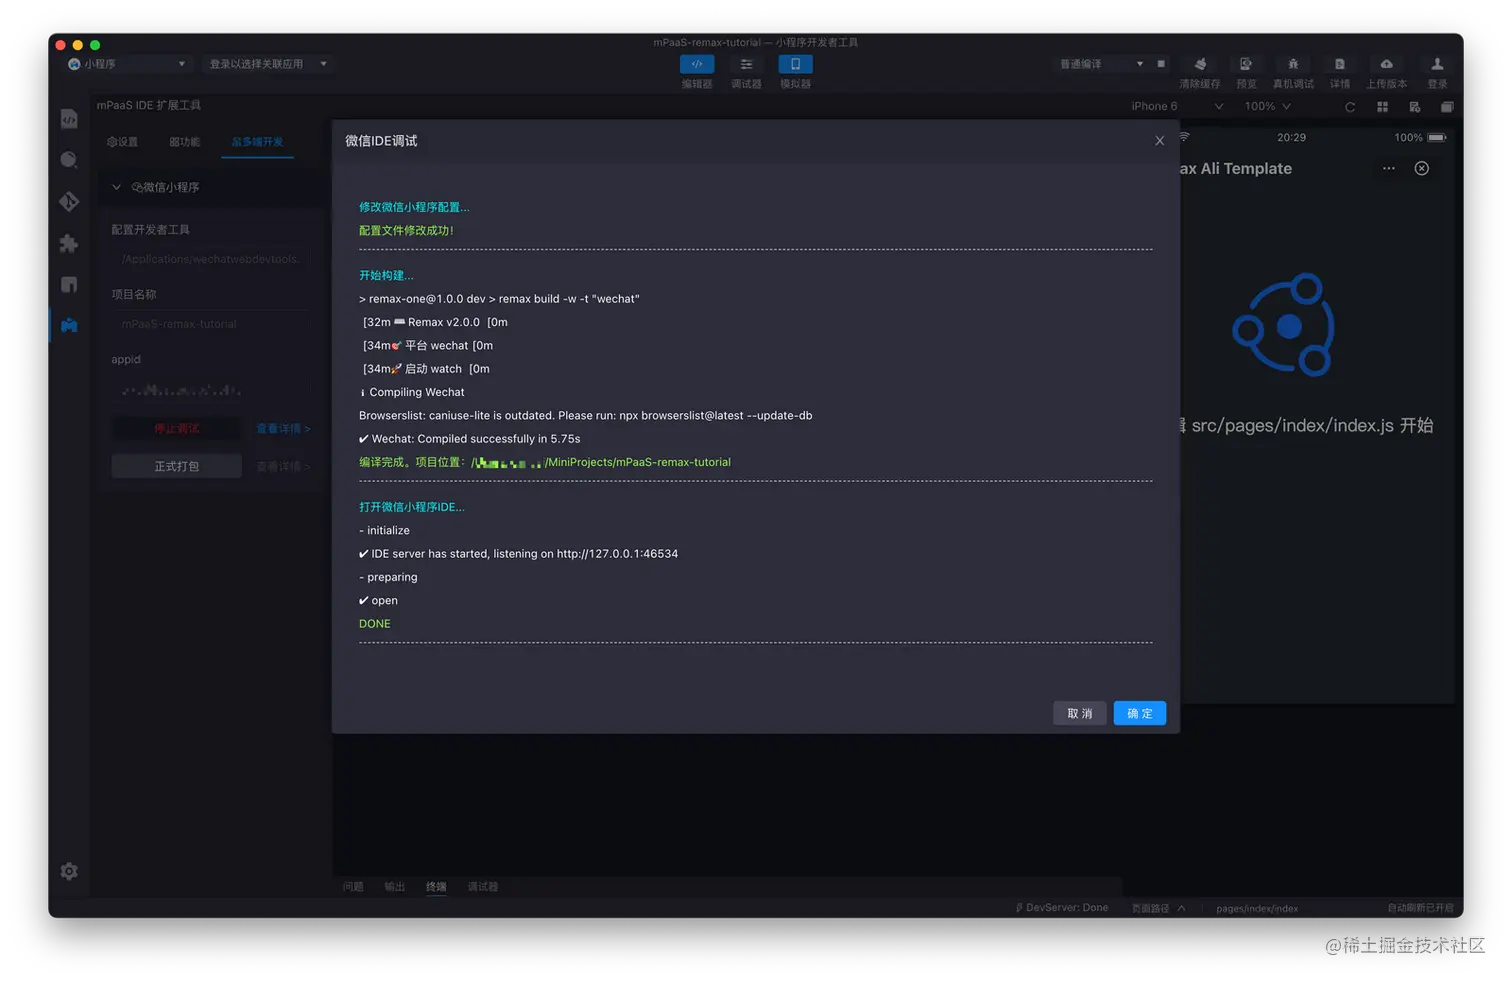Image resolution: width=1512 pixels, height=982 pixels.
Task: Switch to the 功能 tab
Action: point(184,142)
